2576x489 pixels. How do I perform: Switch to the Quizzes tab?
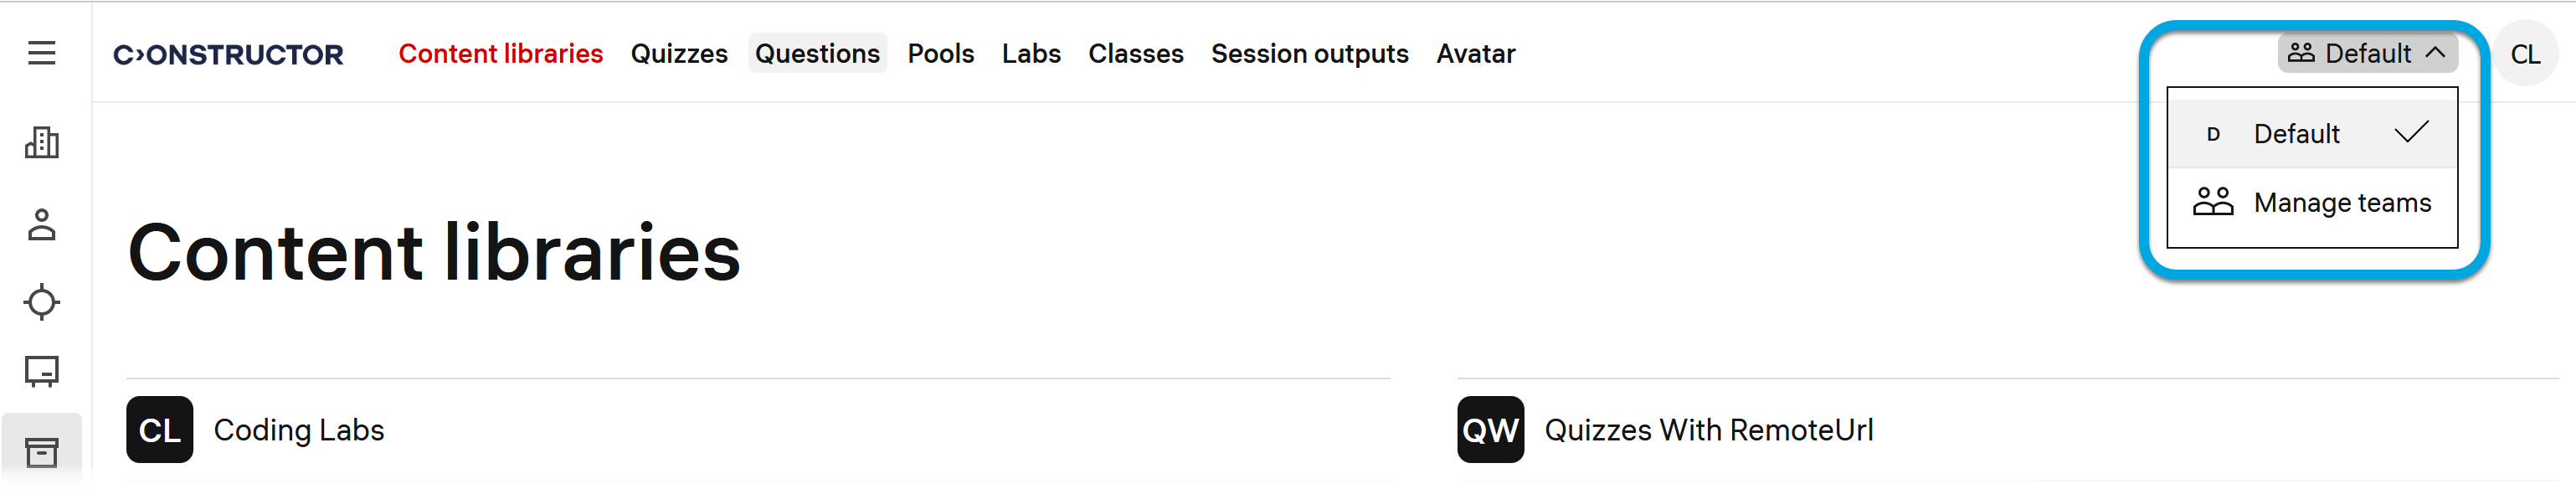coord(678,54)
